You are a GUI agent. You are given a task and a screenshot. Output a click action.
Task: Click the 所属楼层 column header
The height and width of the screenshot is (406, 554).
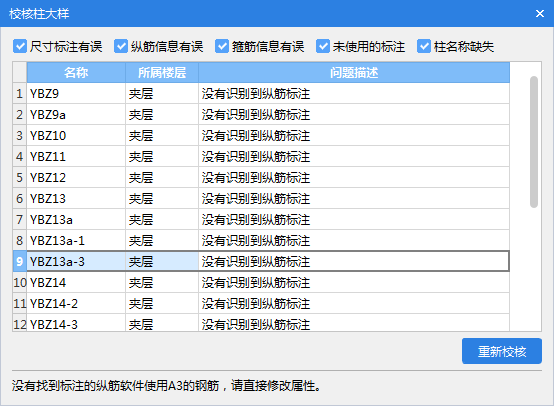tap(162, 72)
